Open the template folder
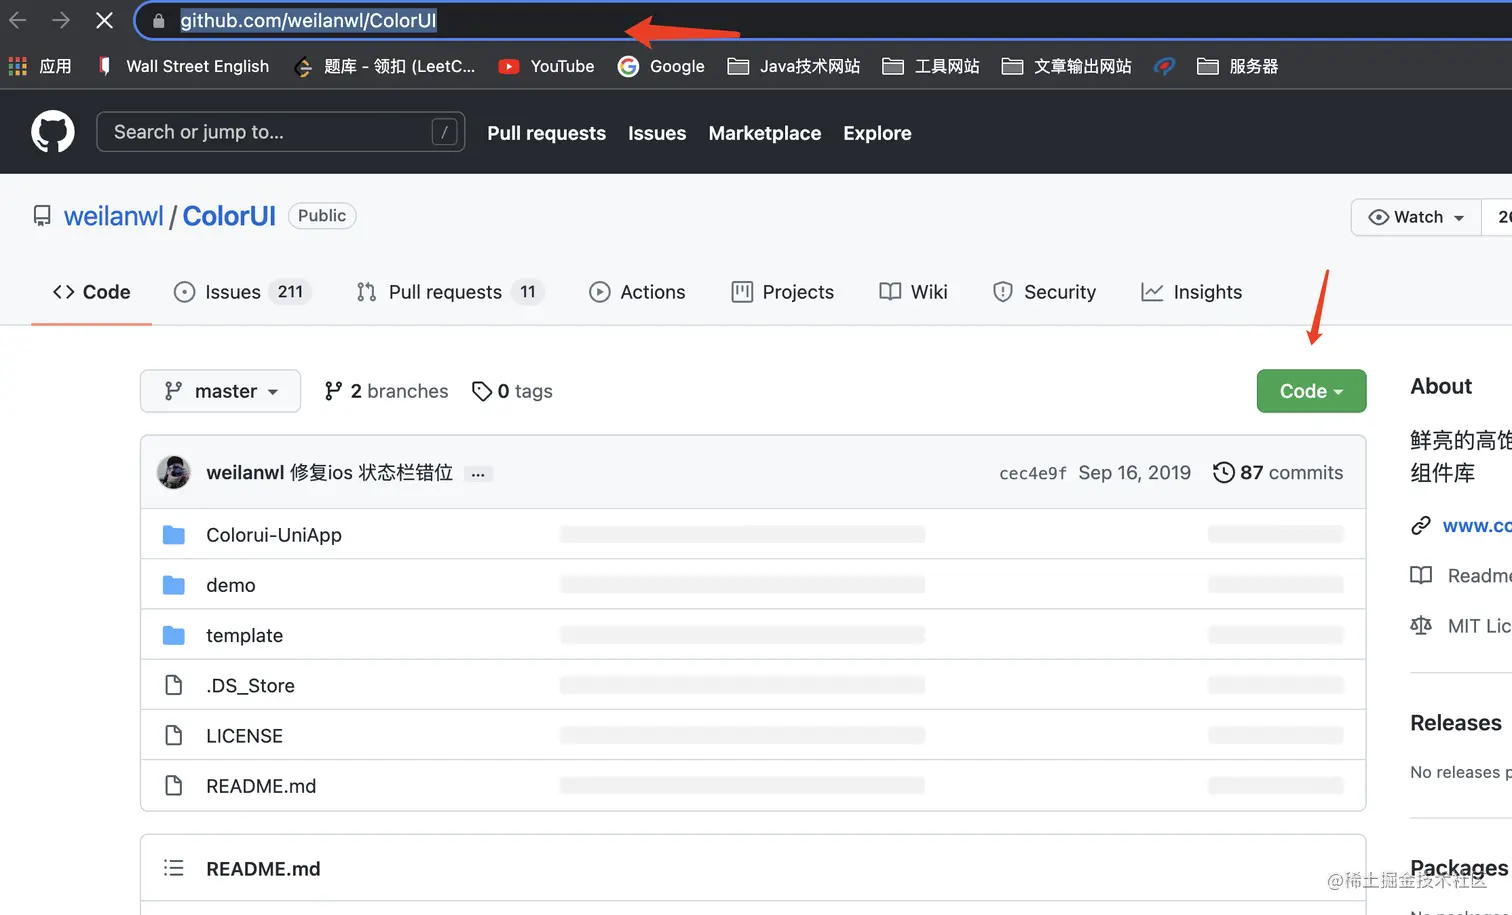The image size is (1512, 915). click(x=244, y=635)
